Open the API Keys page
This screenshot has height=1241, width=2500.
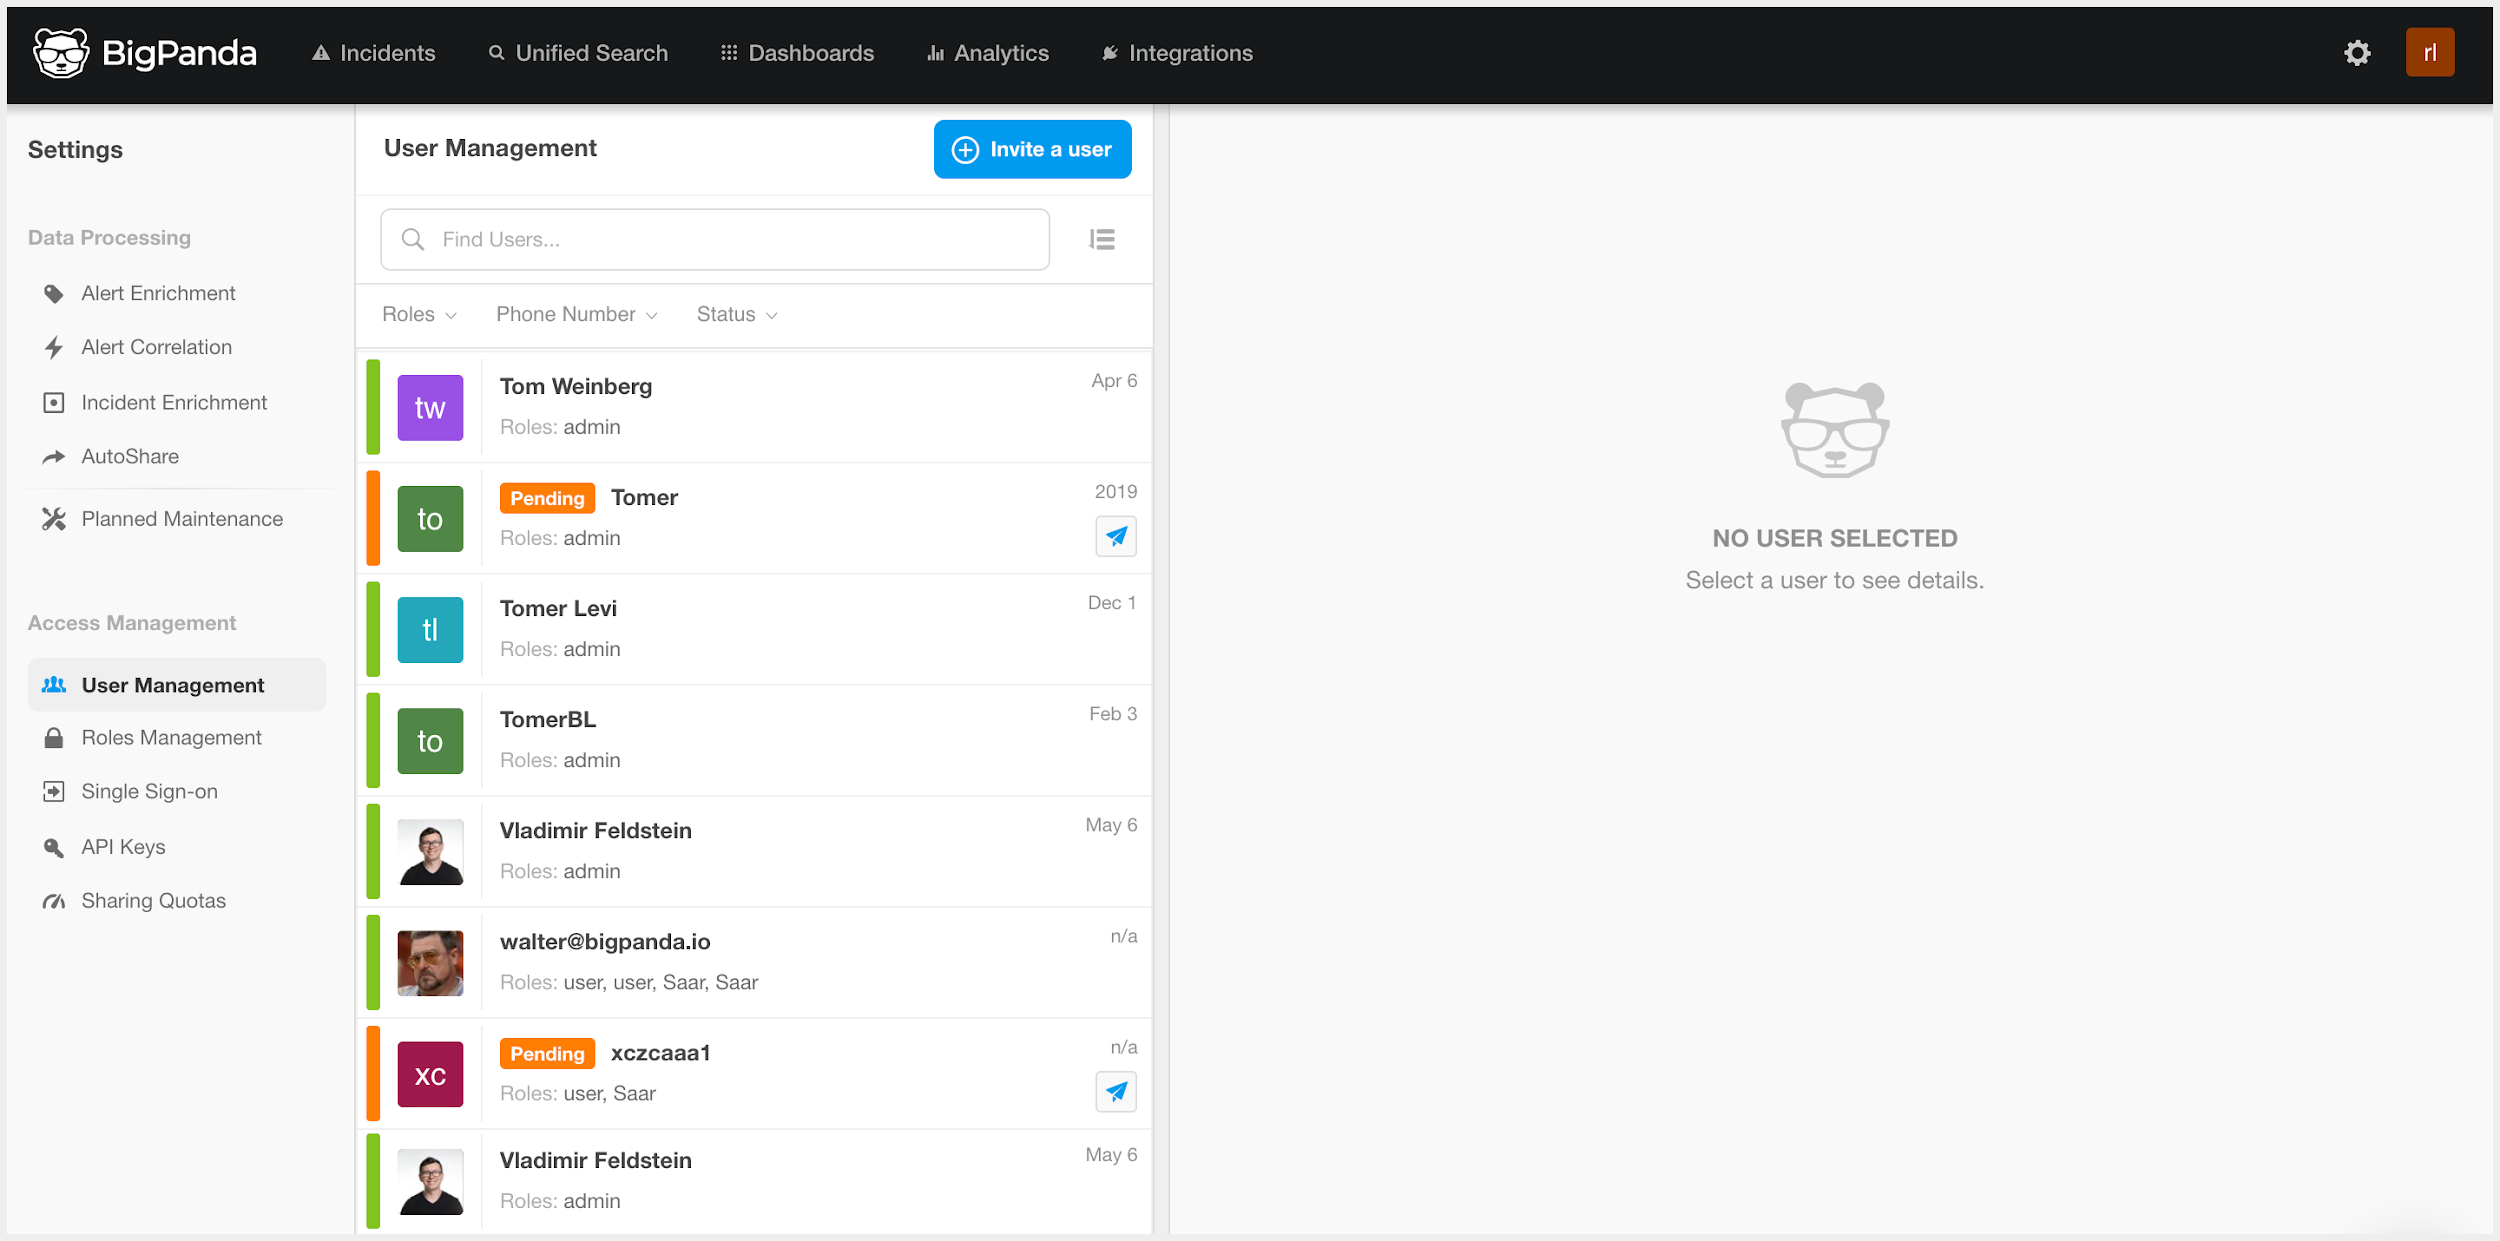pyautogui.click(x=122, y=846)
